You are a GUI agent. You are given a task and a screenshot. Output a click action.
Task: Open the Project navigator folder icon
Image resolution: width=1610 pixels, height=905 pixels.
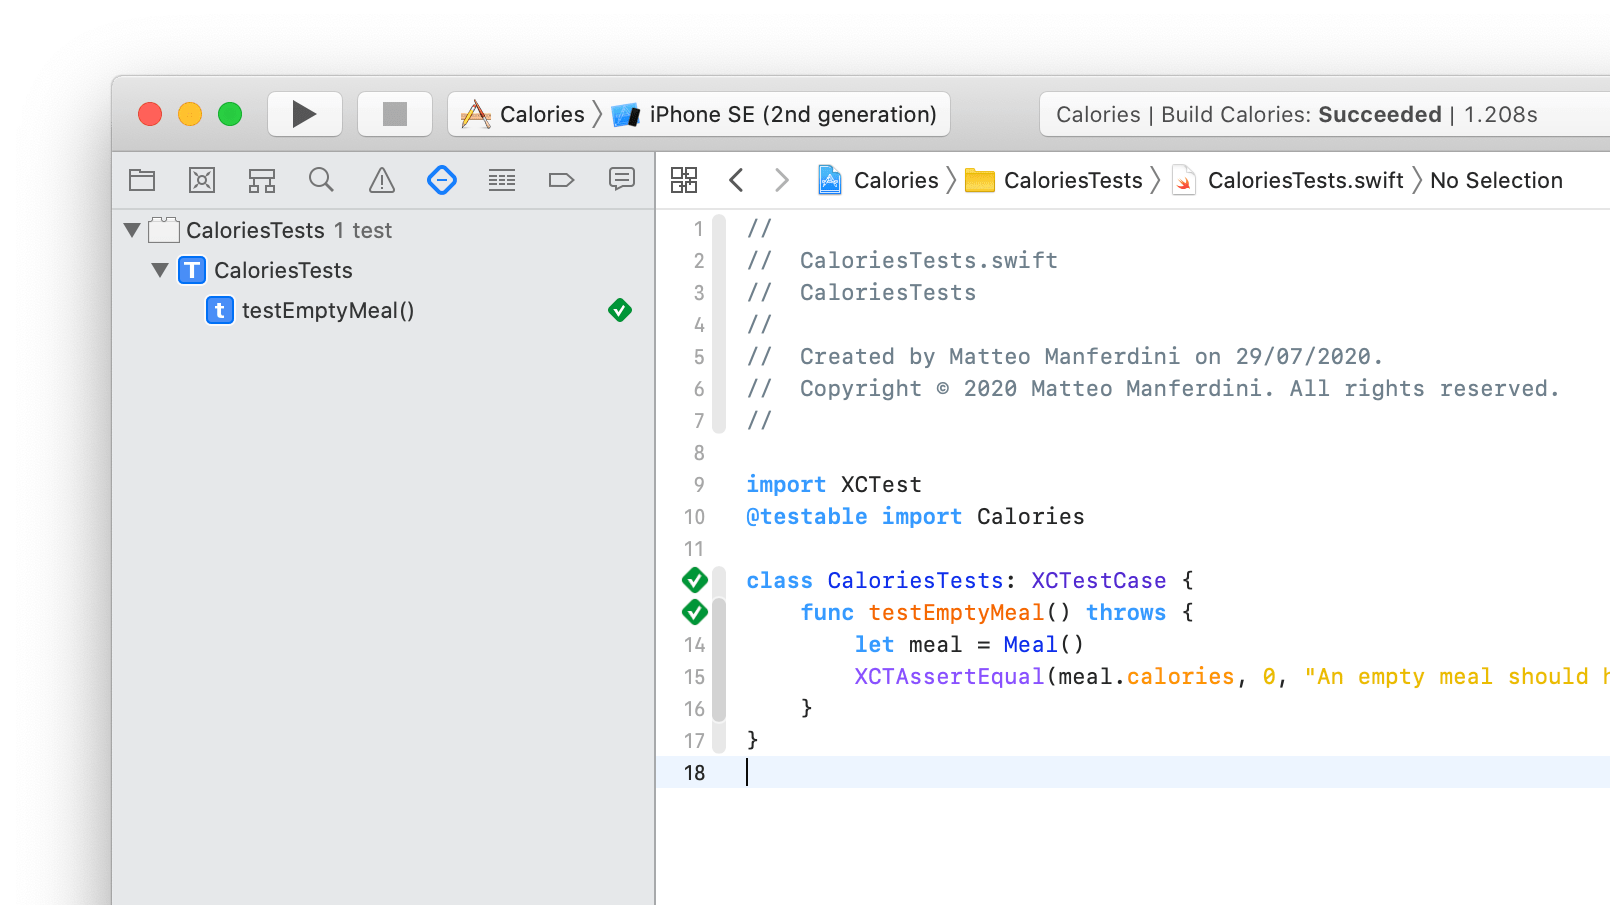coord(141,180)
